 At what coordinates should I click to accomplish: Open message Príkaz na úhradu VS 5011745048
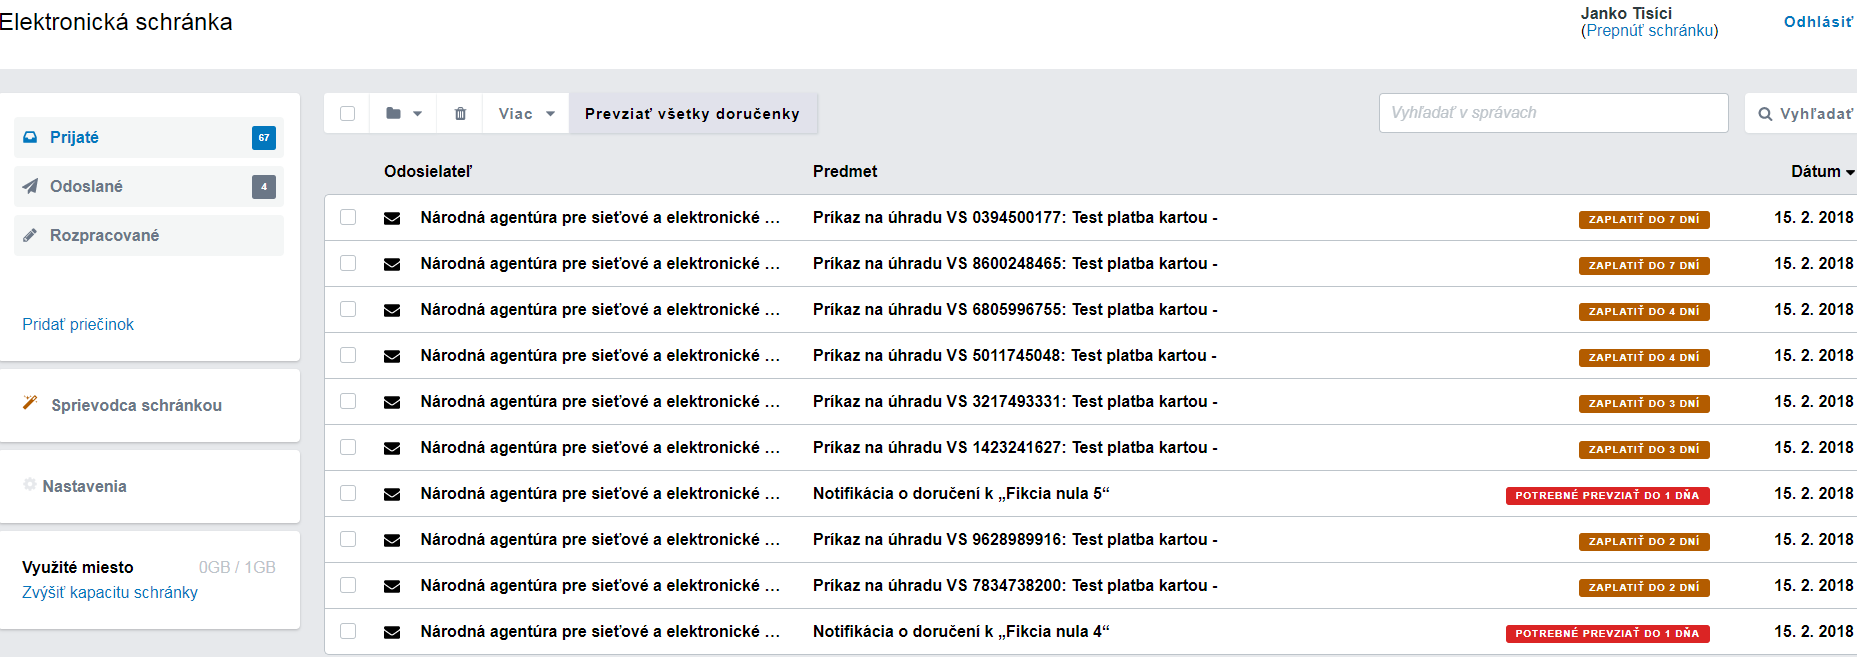(x=1015, y=355)
